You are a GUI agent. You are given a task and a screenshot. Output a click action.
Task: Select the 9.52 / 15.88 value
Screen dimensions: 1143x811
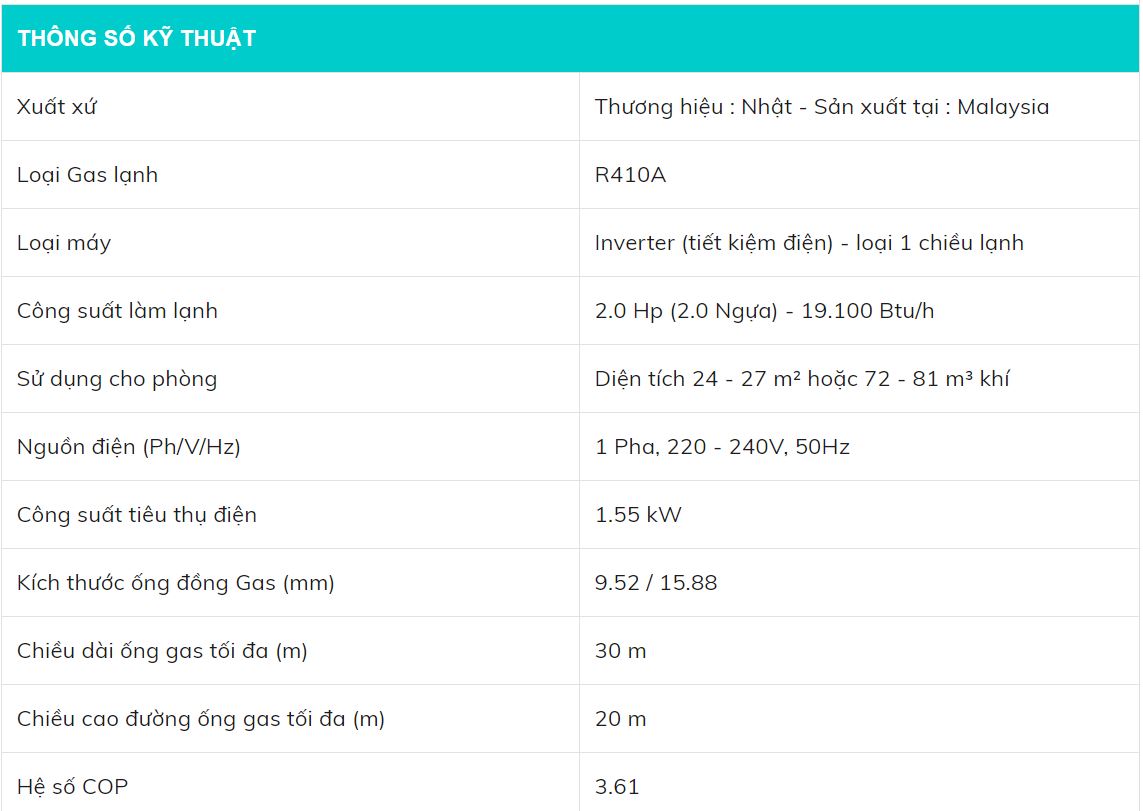656,583
